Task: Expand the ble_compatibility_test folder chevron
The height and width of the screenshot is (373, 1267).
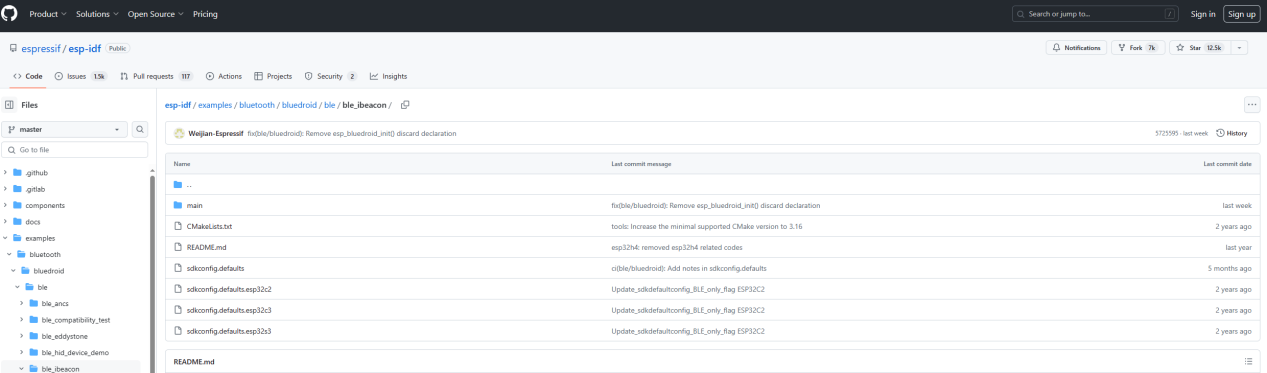Action: click(x=22, y=320)
